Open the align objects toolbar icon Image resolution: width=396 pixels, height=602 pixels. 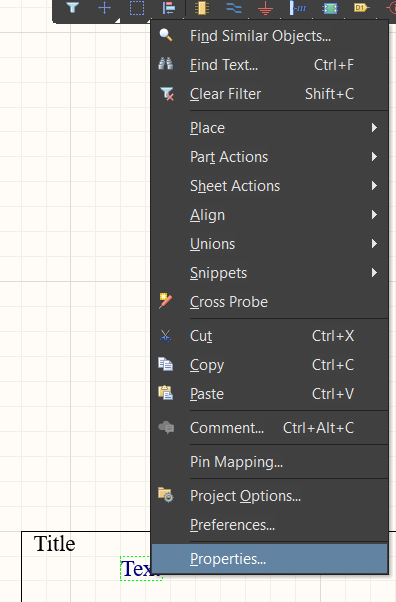(x=169, y=8)
